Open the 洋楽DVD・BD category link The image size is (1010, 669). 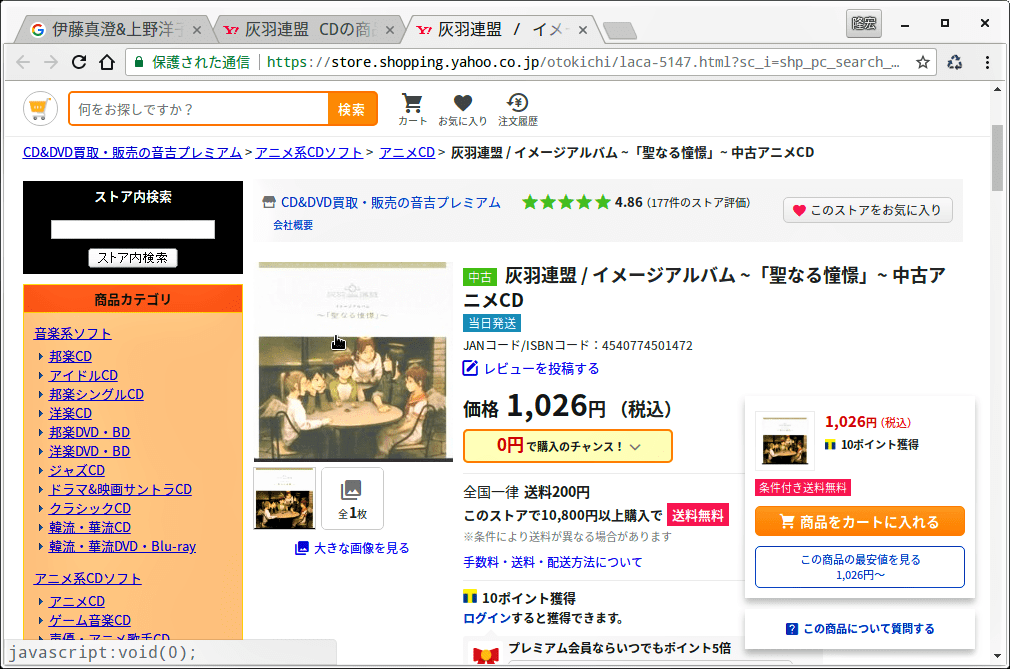[90, 451]
